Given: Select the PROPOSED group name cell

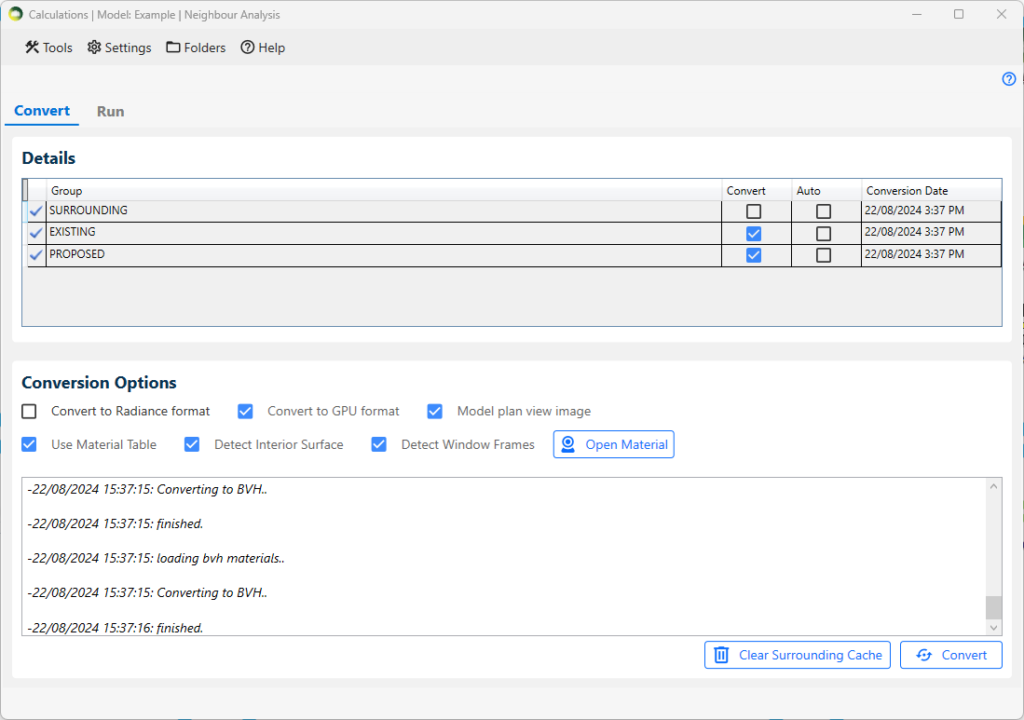Looking at the screenshot, I should coord(384,255).
